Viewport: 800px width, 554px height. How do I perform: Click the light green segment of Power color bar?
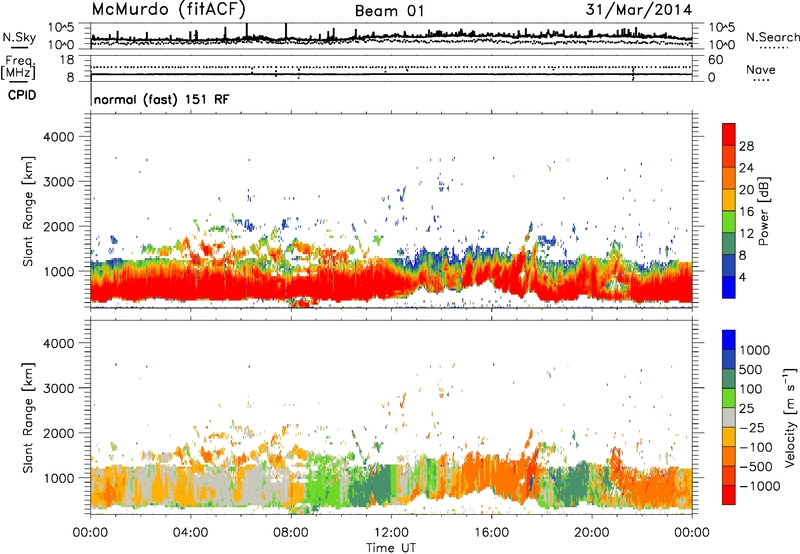click(x=729, y=222)
